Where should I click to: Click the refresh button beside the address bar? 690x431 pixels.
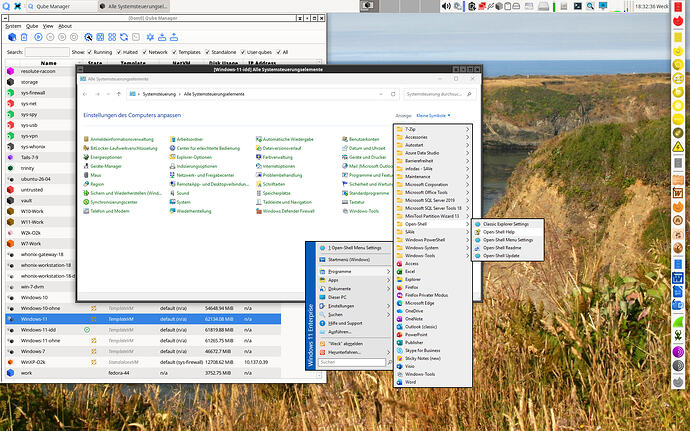click(x=393, y=94)
